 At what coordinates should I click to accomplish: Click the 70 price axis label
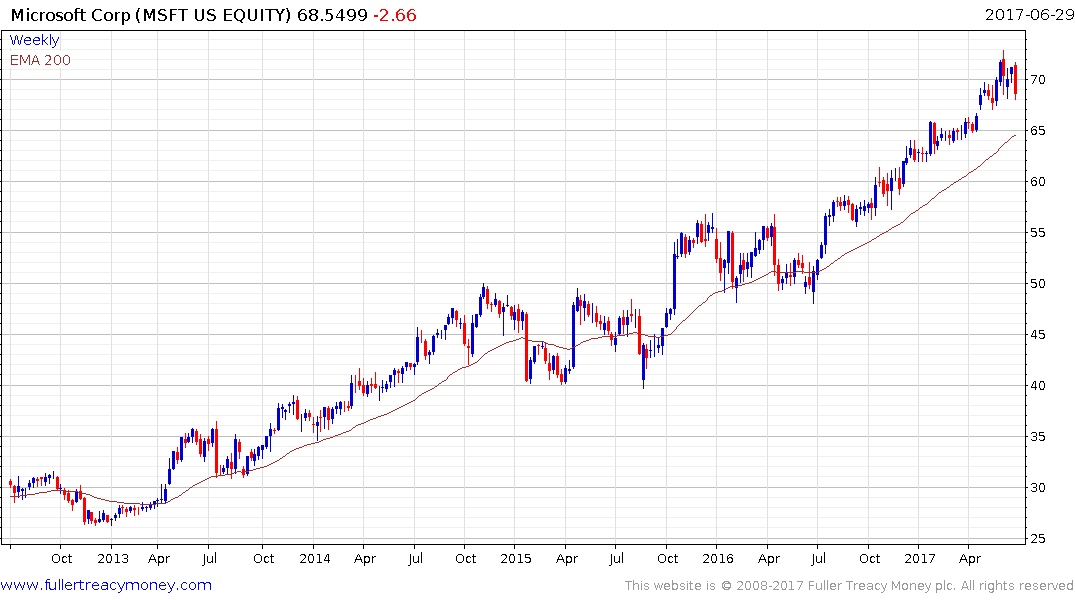click(1038, 80)
